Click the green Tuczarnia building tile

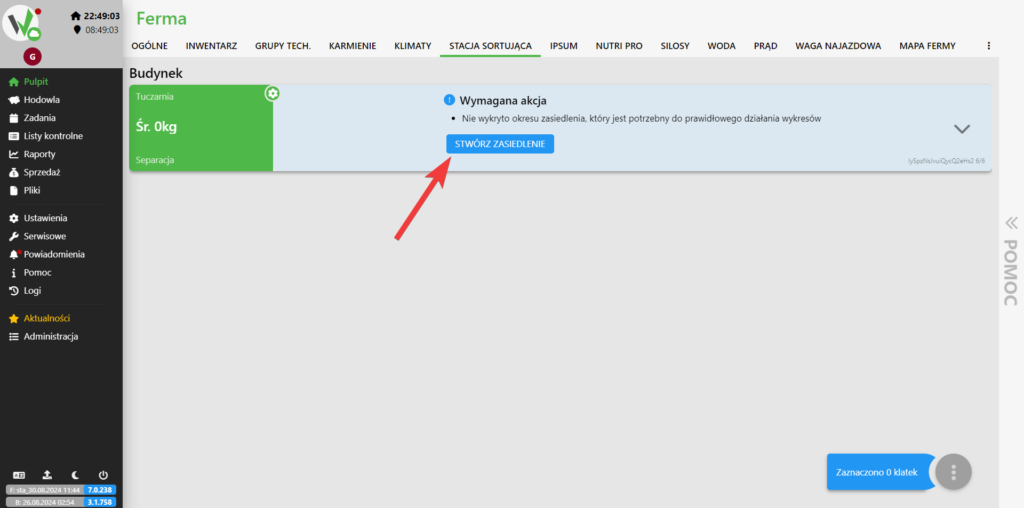(x=200, y=128)
